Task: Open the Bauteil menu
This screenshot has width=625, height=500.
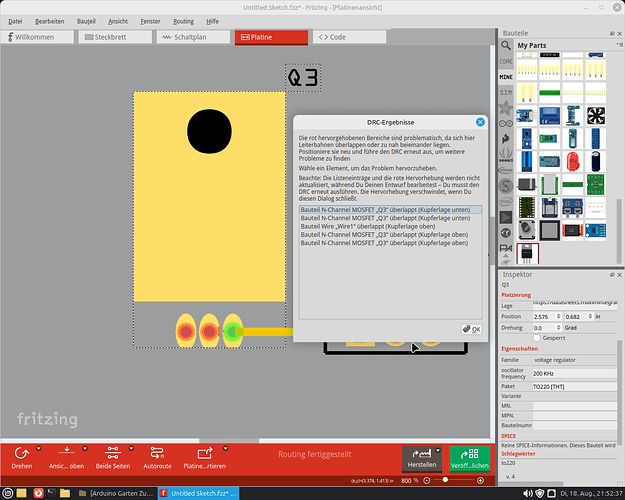Action: 86,21
